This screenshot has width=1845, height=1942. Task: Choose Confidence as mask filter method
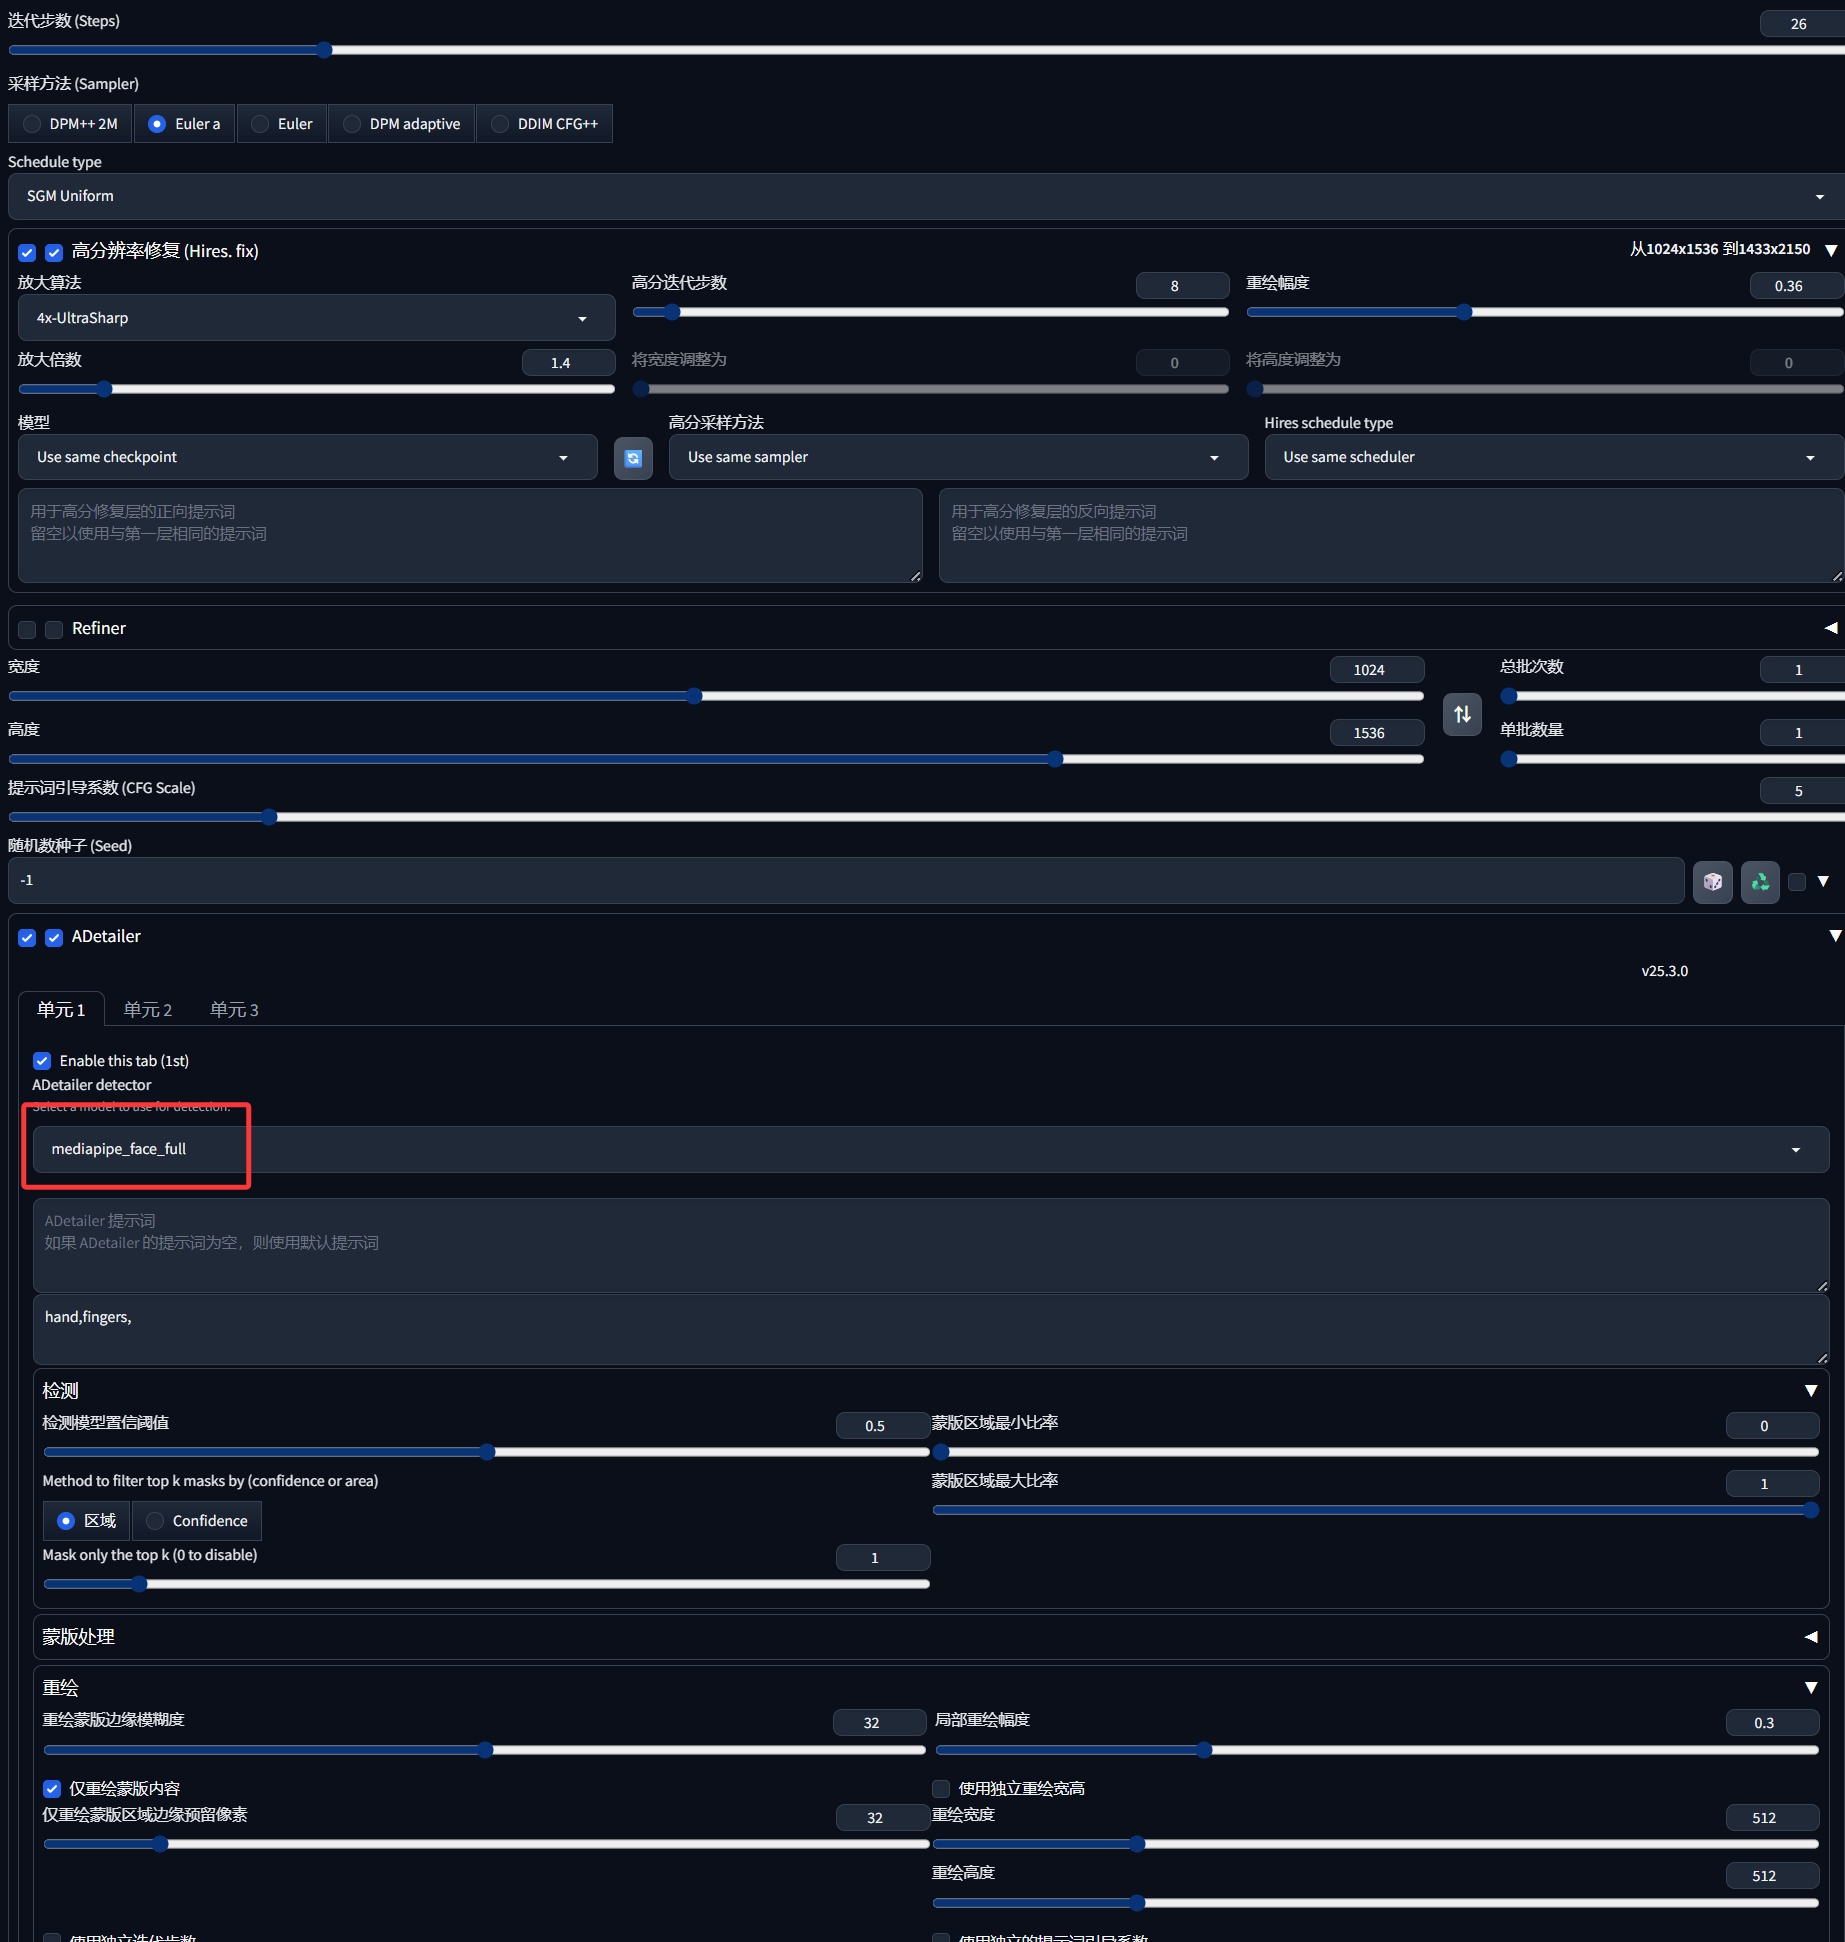[x=197, y=1521]
